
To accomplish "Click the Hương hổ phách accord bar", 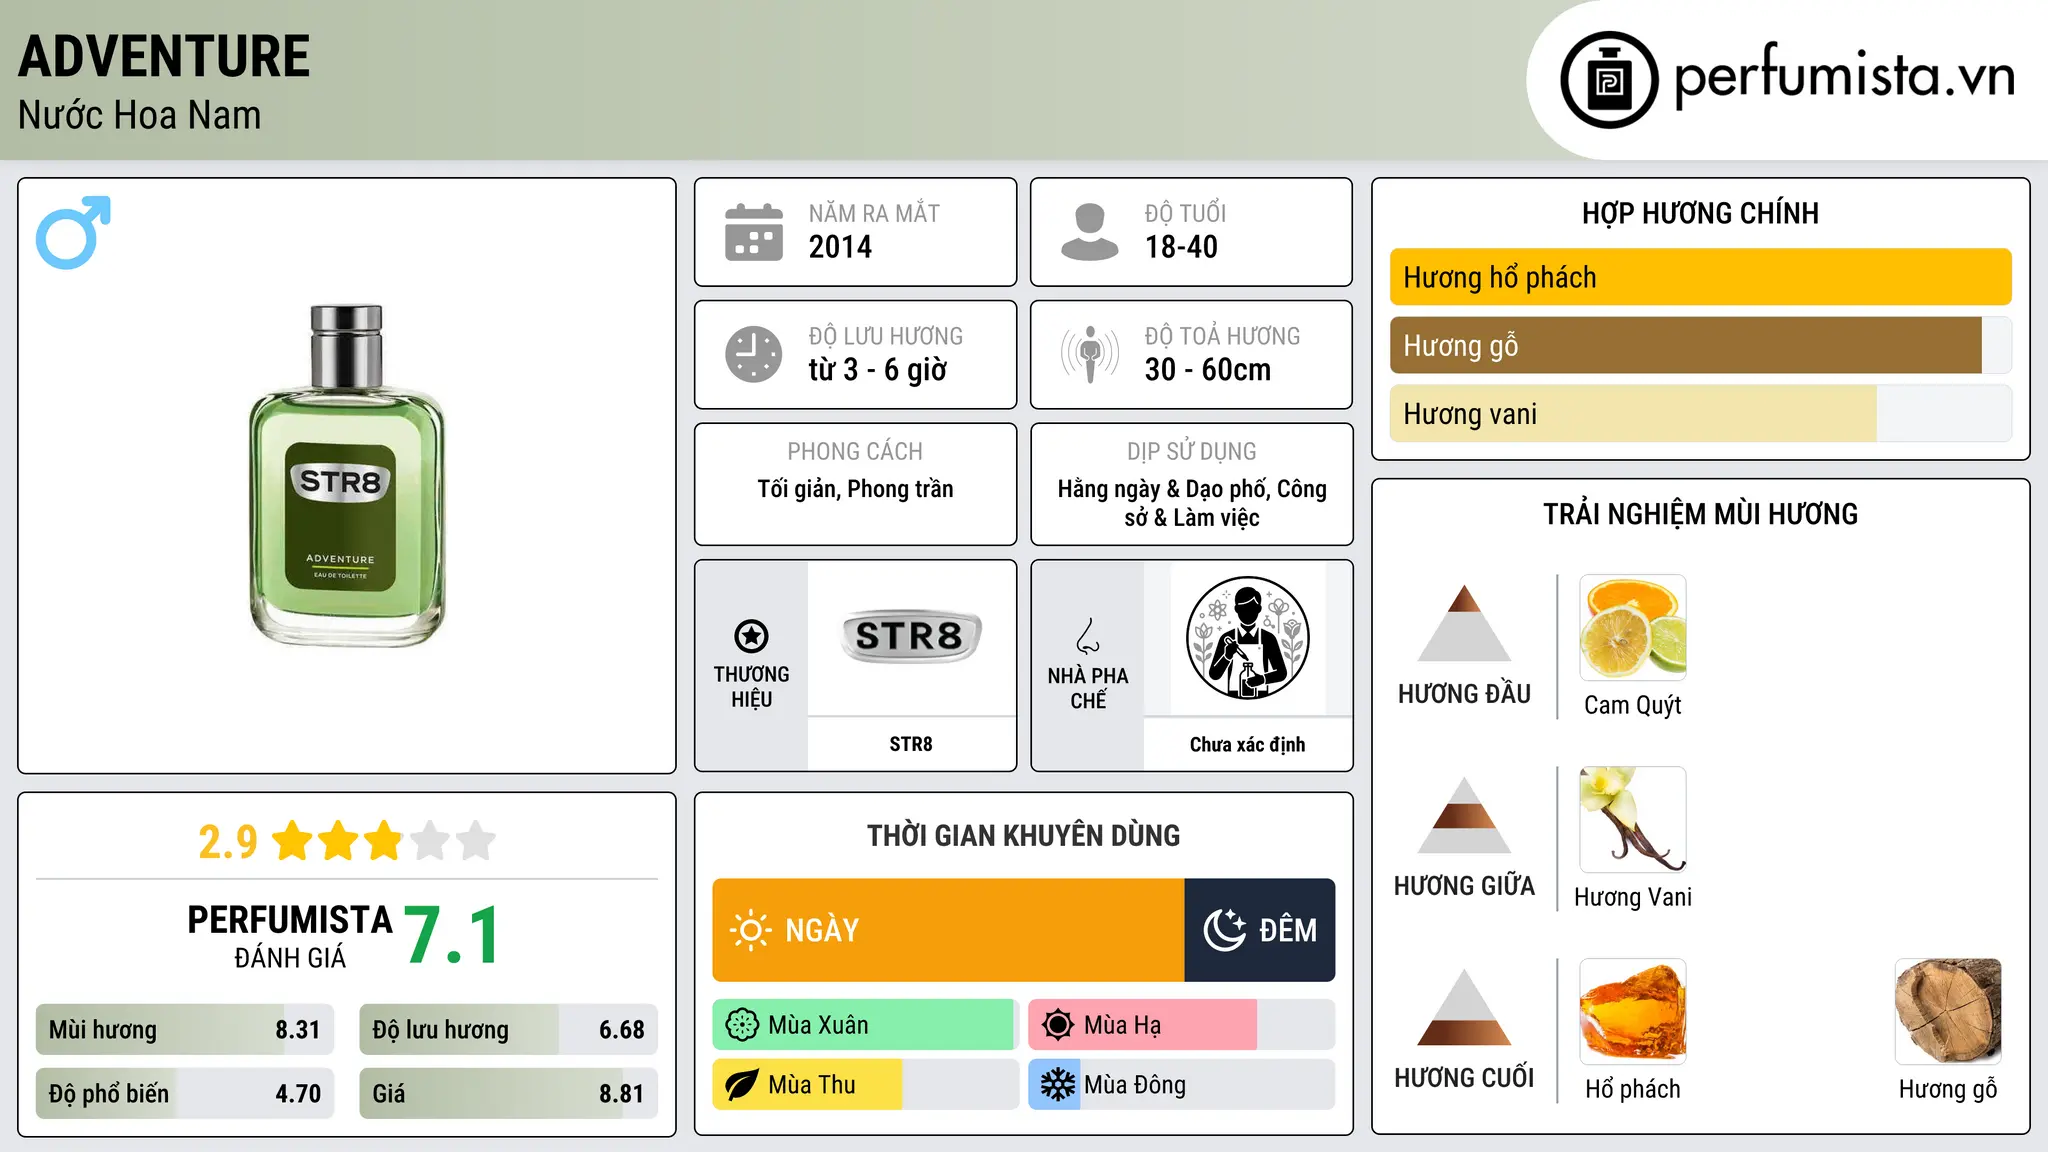I will pos(1700,277).
